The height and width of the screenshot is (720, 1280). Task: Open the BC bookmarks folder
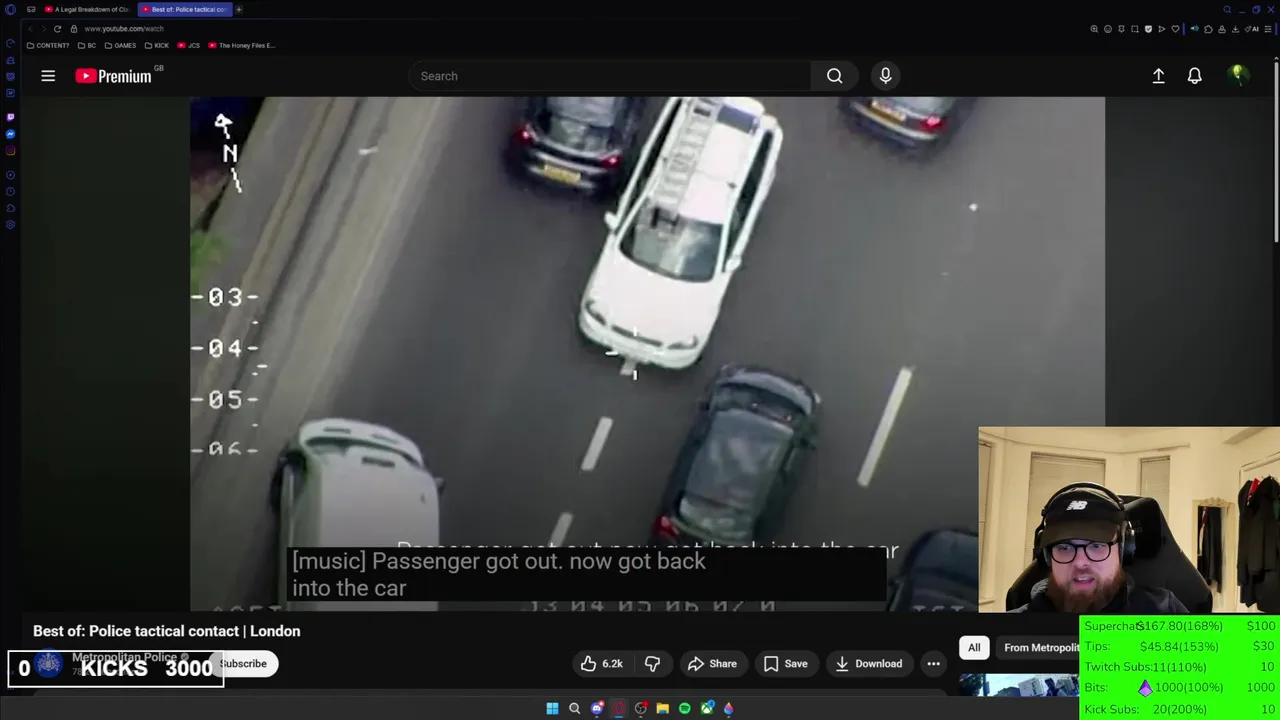point(87,45)
